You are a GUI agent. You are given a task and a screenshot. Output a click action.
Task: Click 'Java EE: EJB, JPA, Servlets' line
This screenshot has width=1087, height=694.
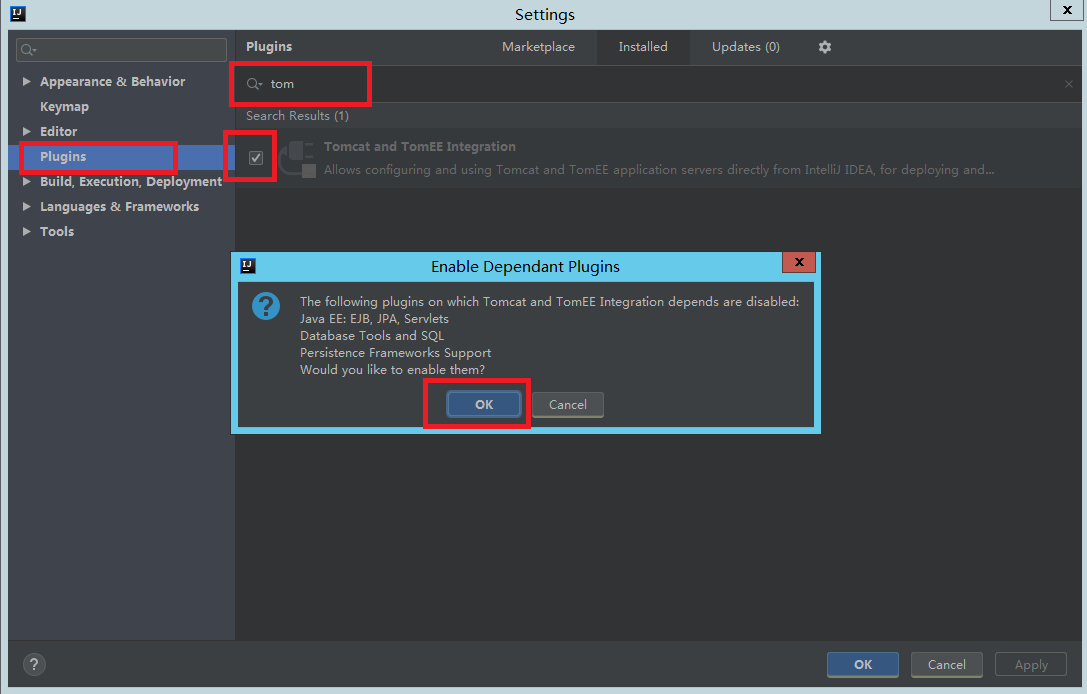pos(374,319)
